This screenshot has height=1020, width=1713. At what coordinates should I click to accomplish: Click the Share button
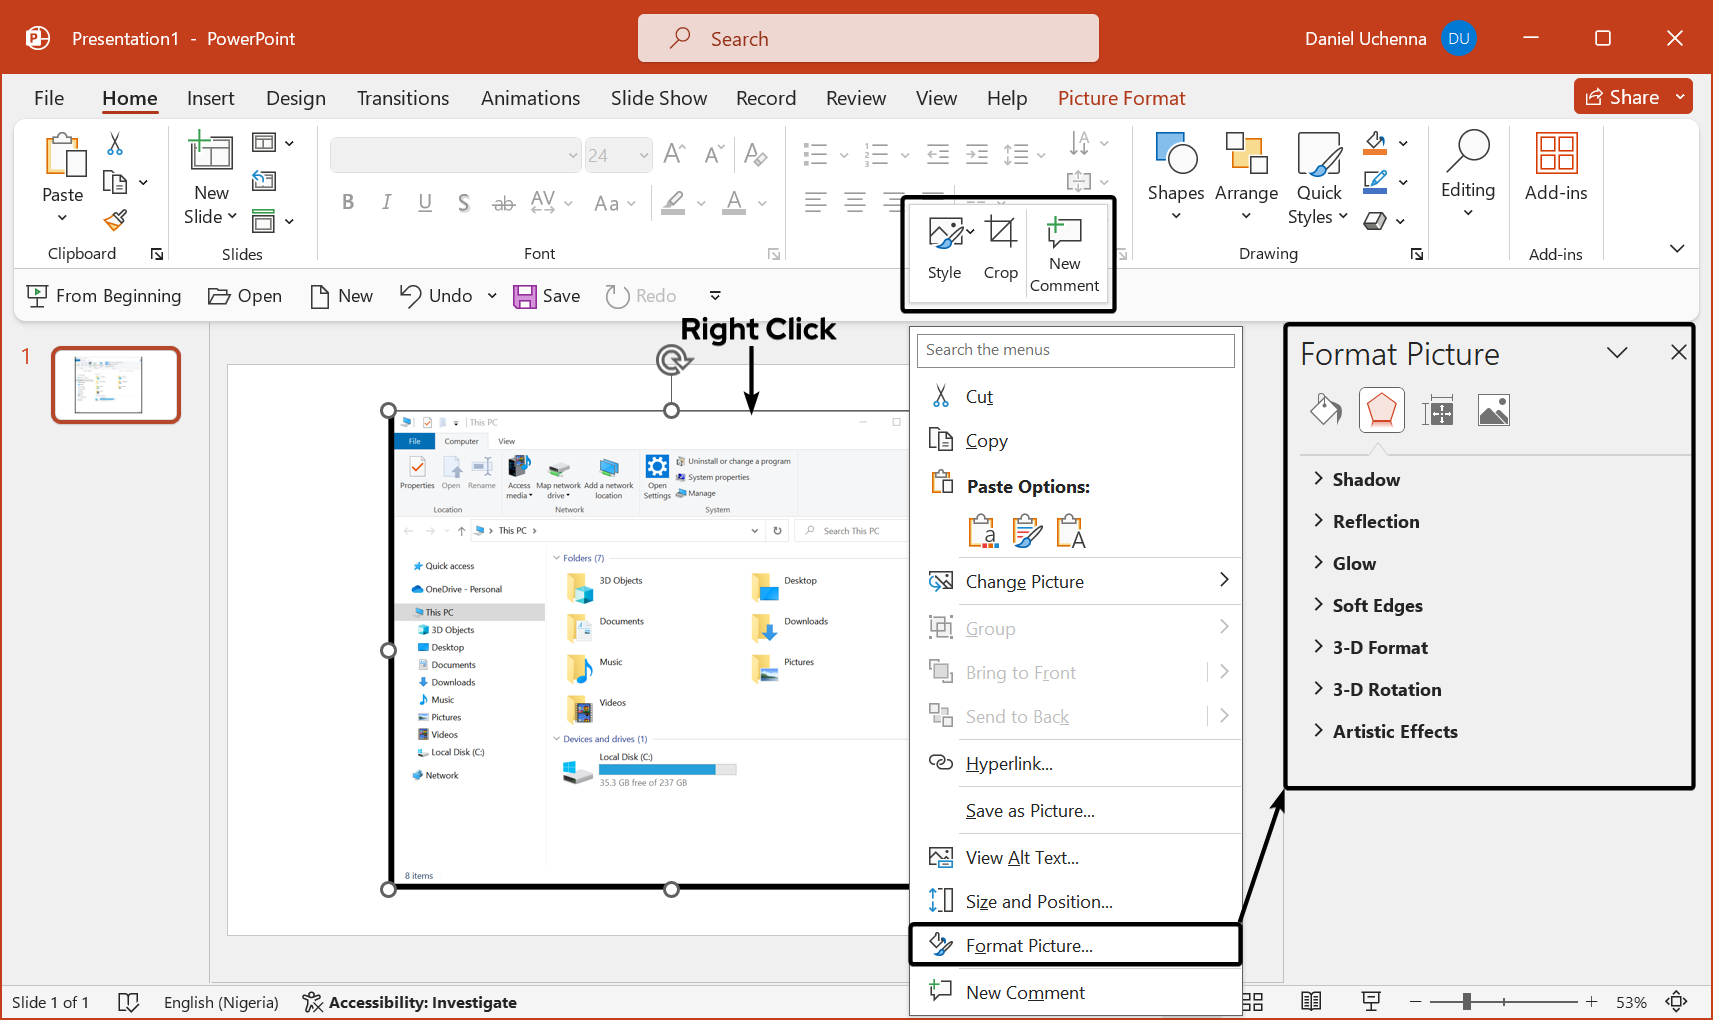(1622, 97)
